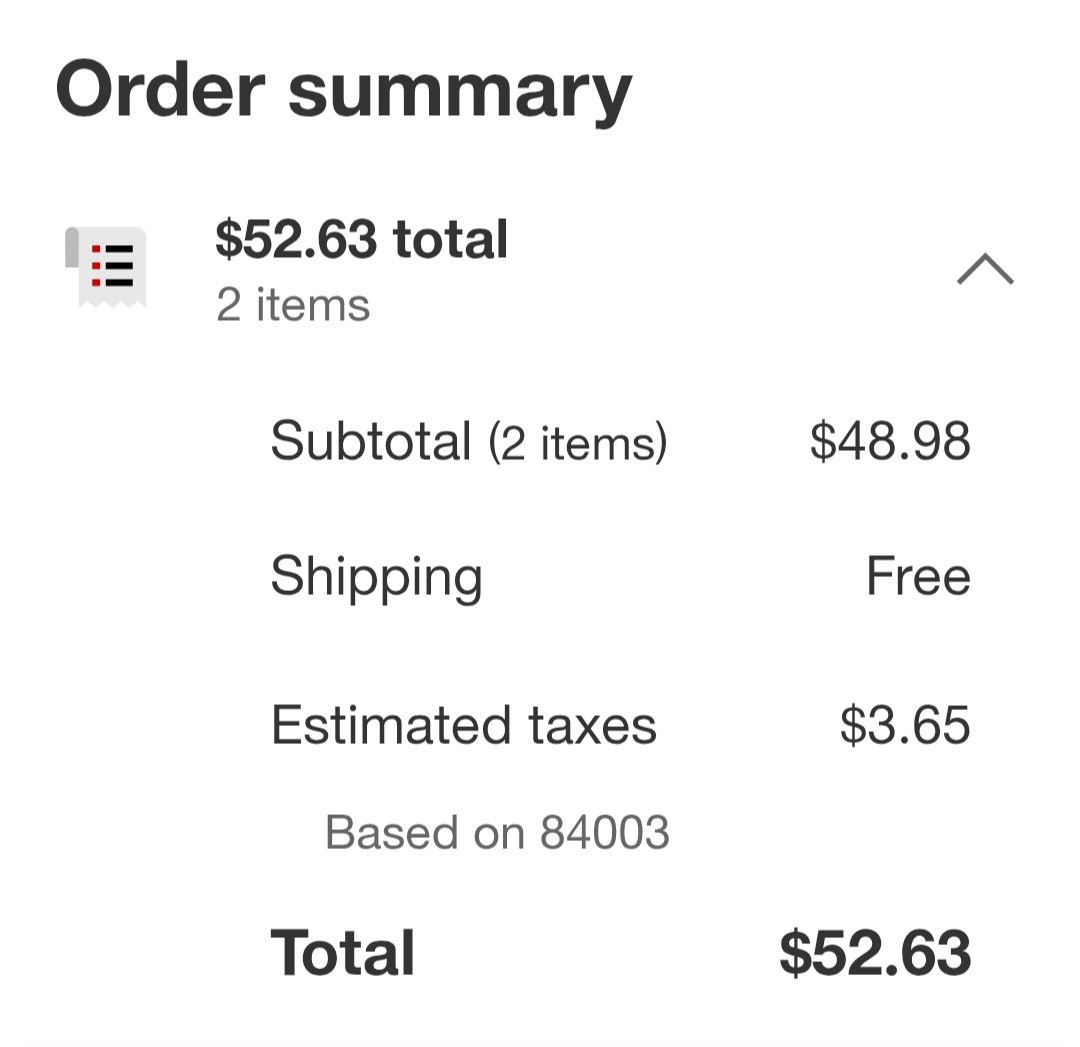Click the Estimated taxes label

click(x=463, y=725)
